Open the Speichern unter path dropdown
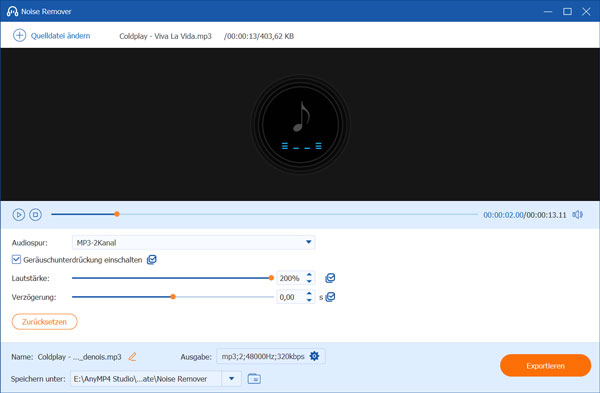The height and width of the screenshot is (393, 600). [232, 379]
